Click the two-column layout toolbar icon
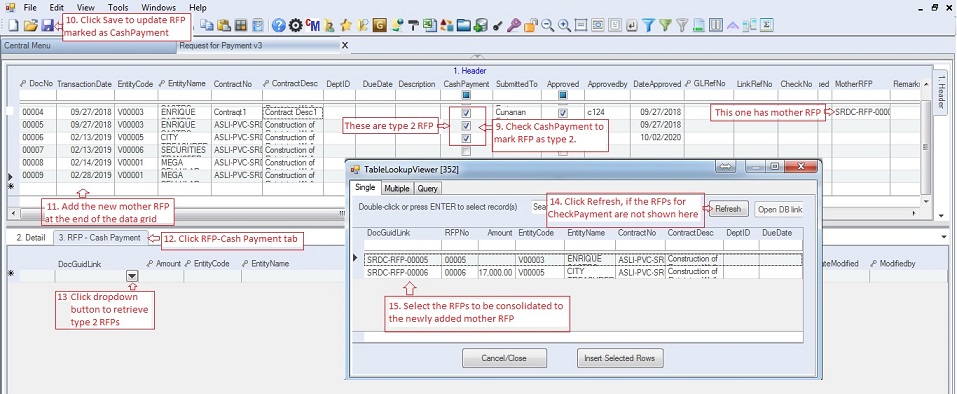The width and height of the screenshot is (957, 394). click(716, 25)
